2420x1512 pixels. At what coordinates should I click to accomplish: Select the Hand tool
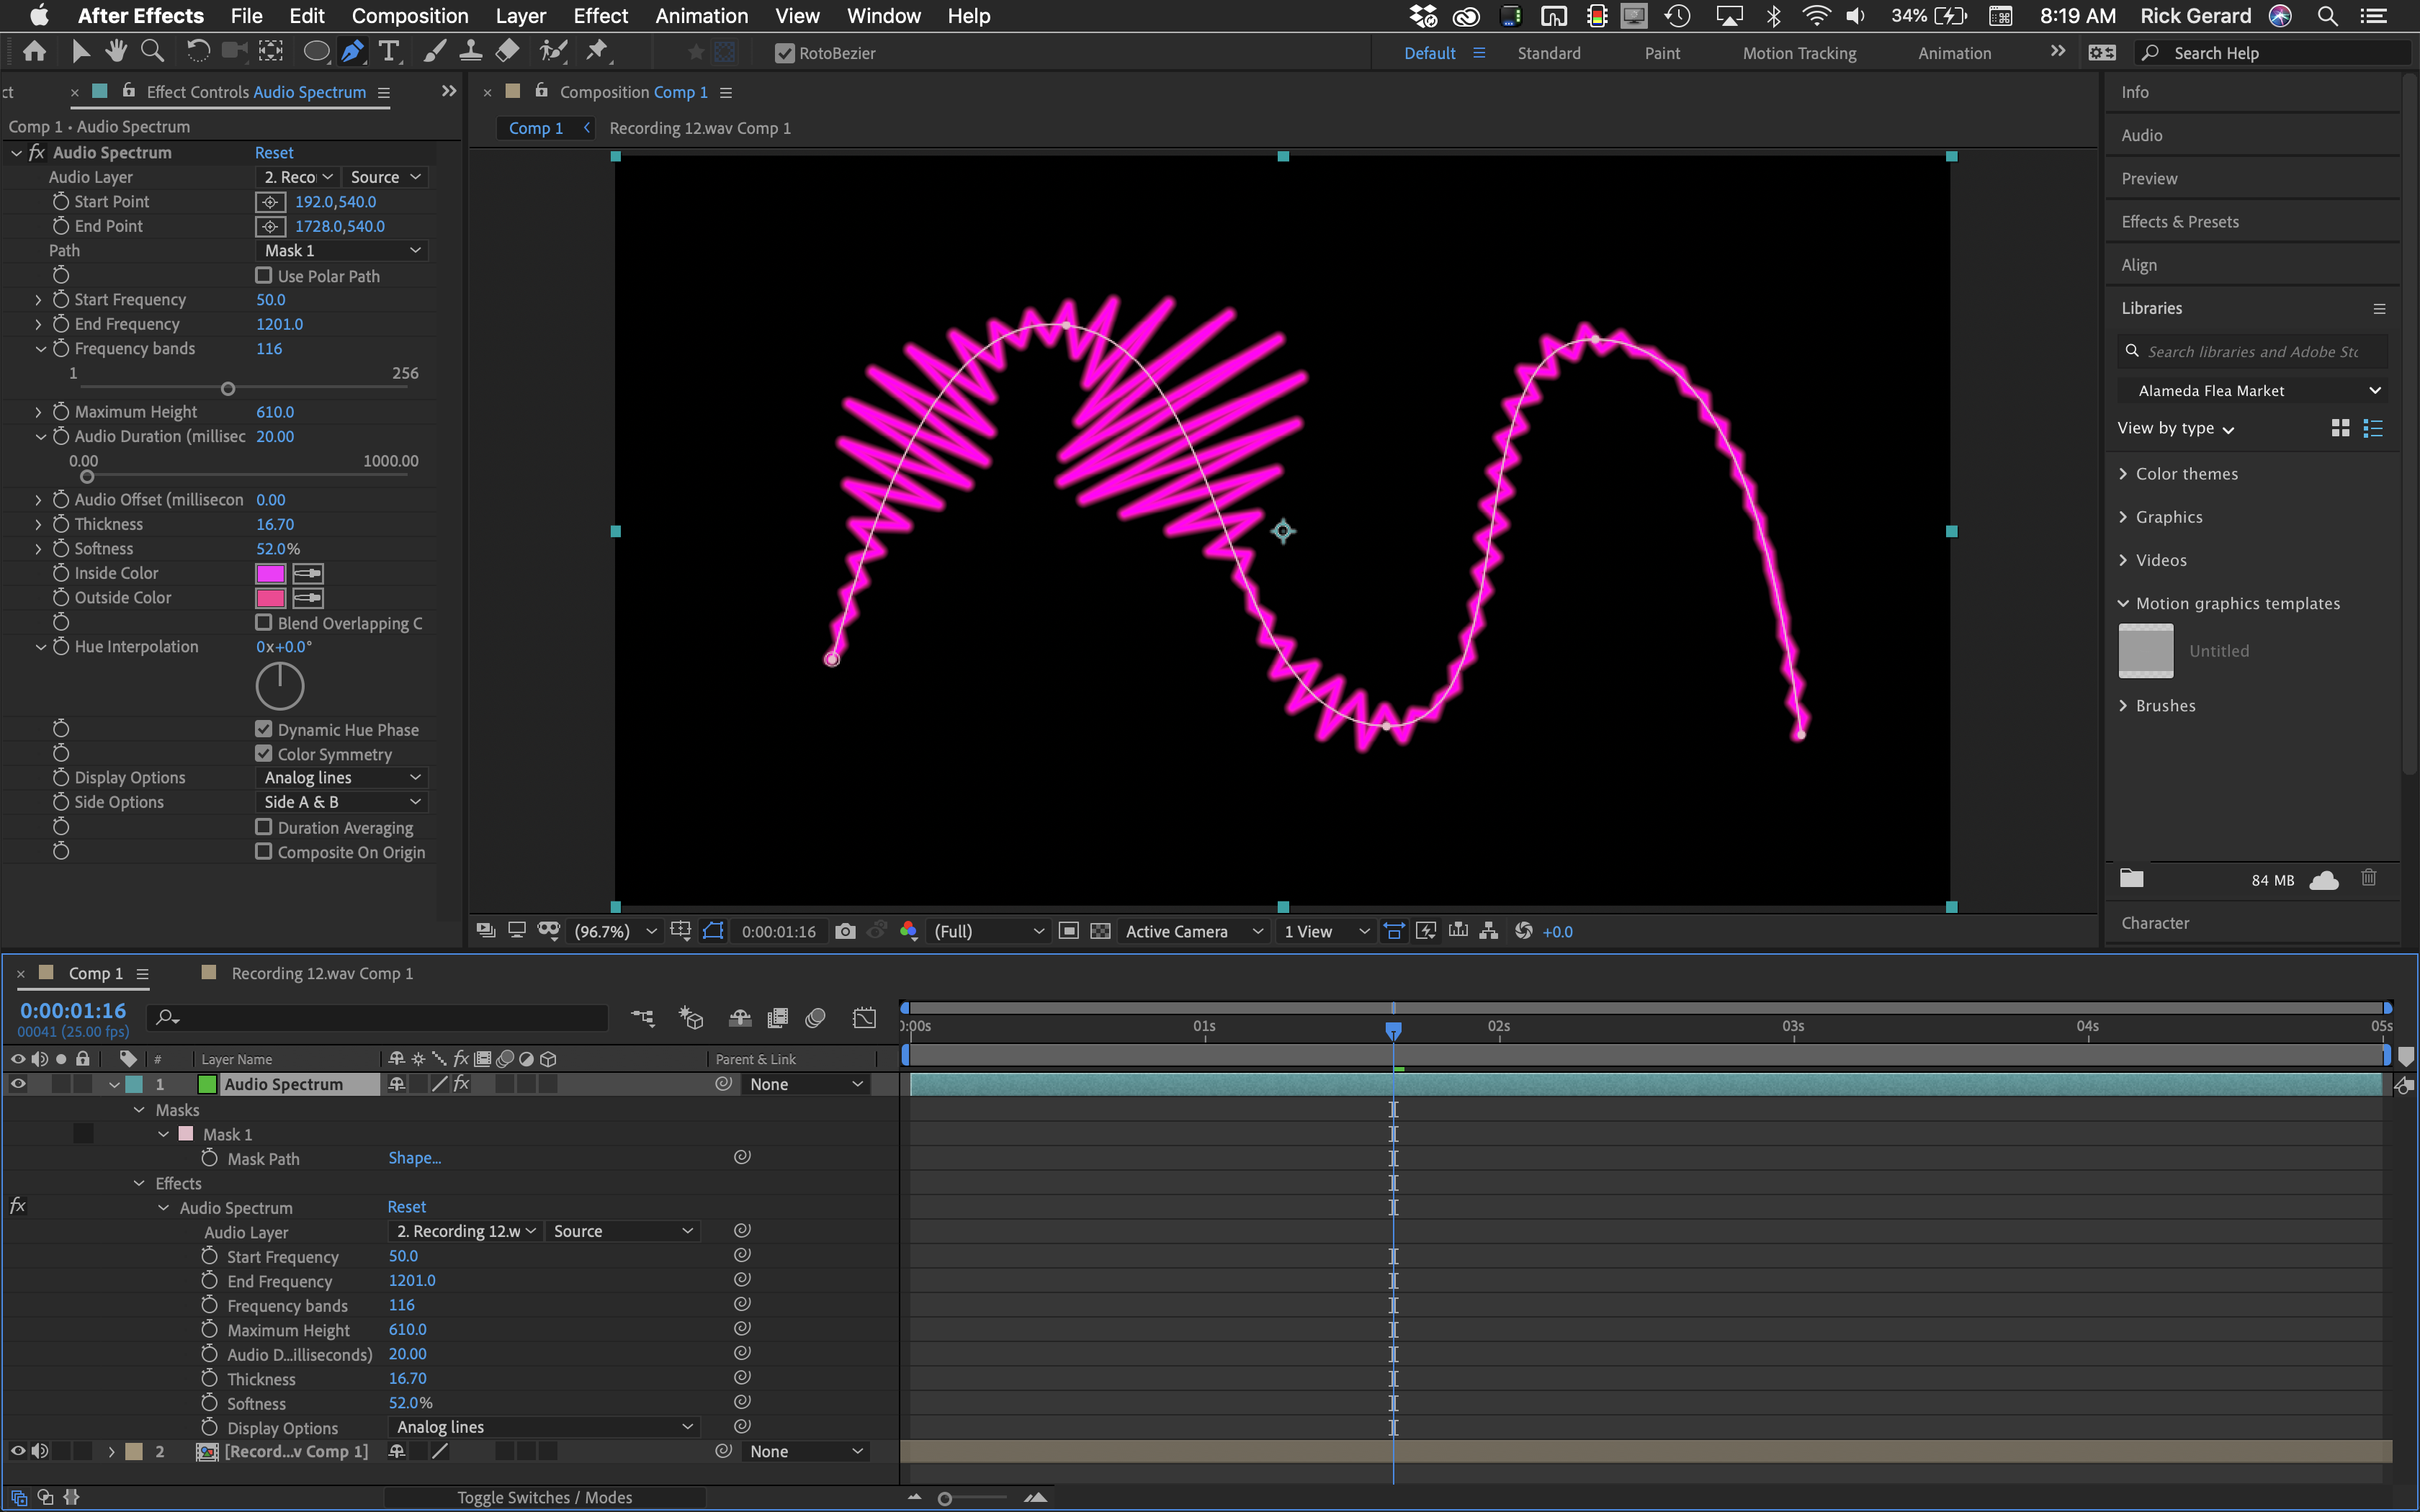point(116,51)
